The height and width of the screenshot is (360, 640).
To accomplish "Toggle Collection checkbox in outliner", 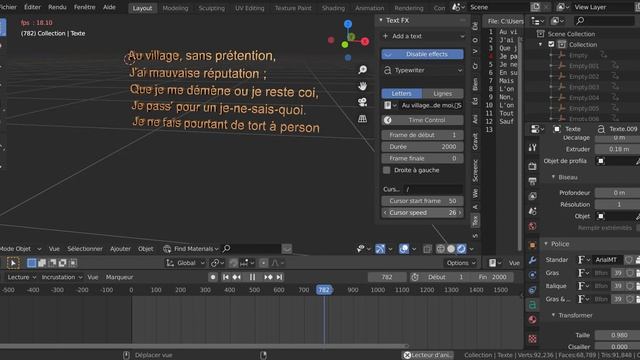I will click(551, 44).
